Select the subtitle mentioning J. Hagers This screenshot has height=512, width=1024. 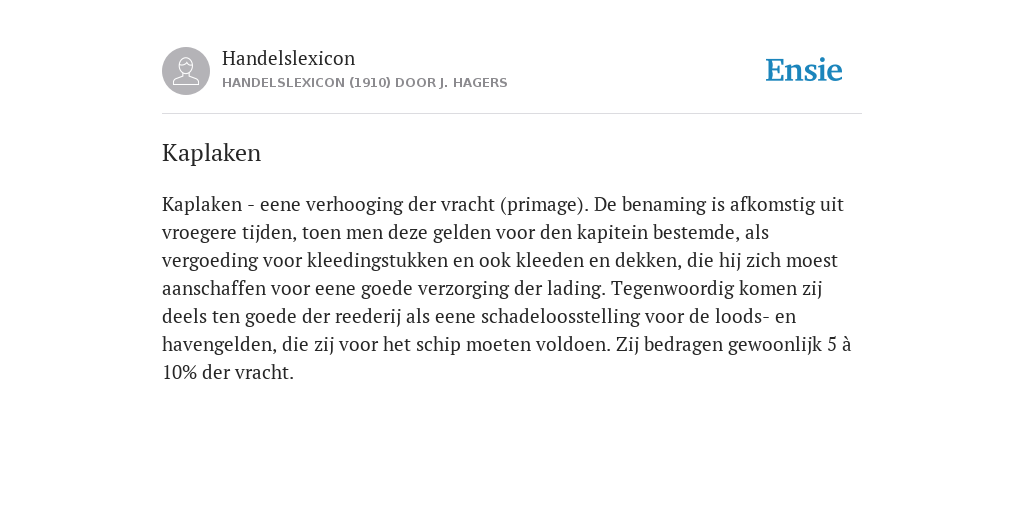point(364,83)
